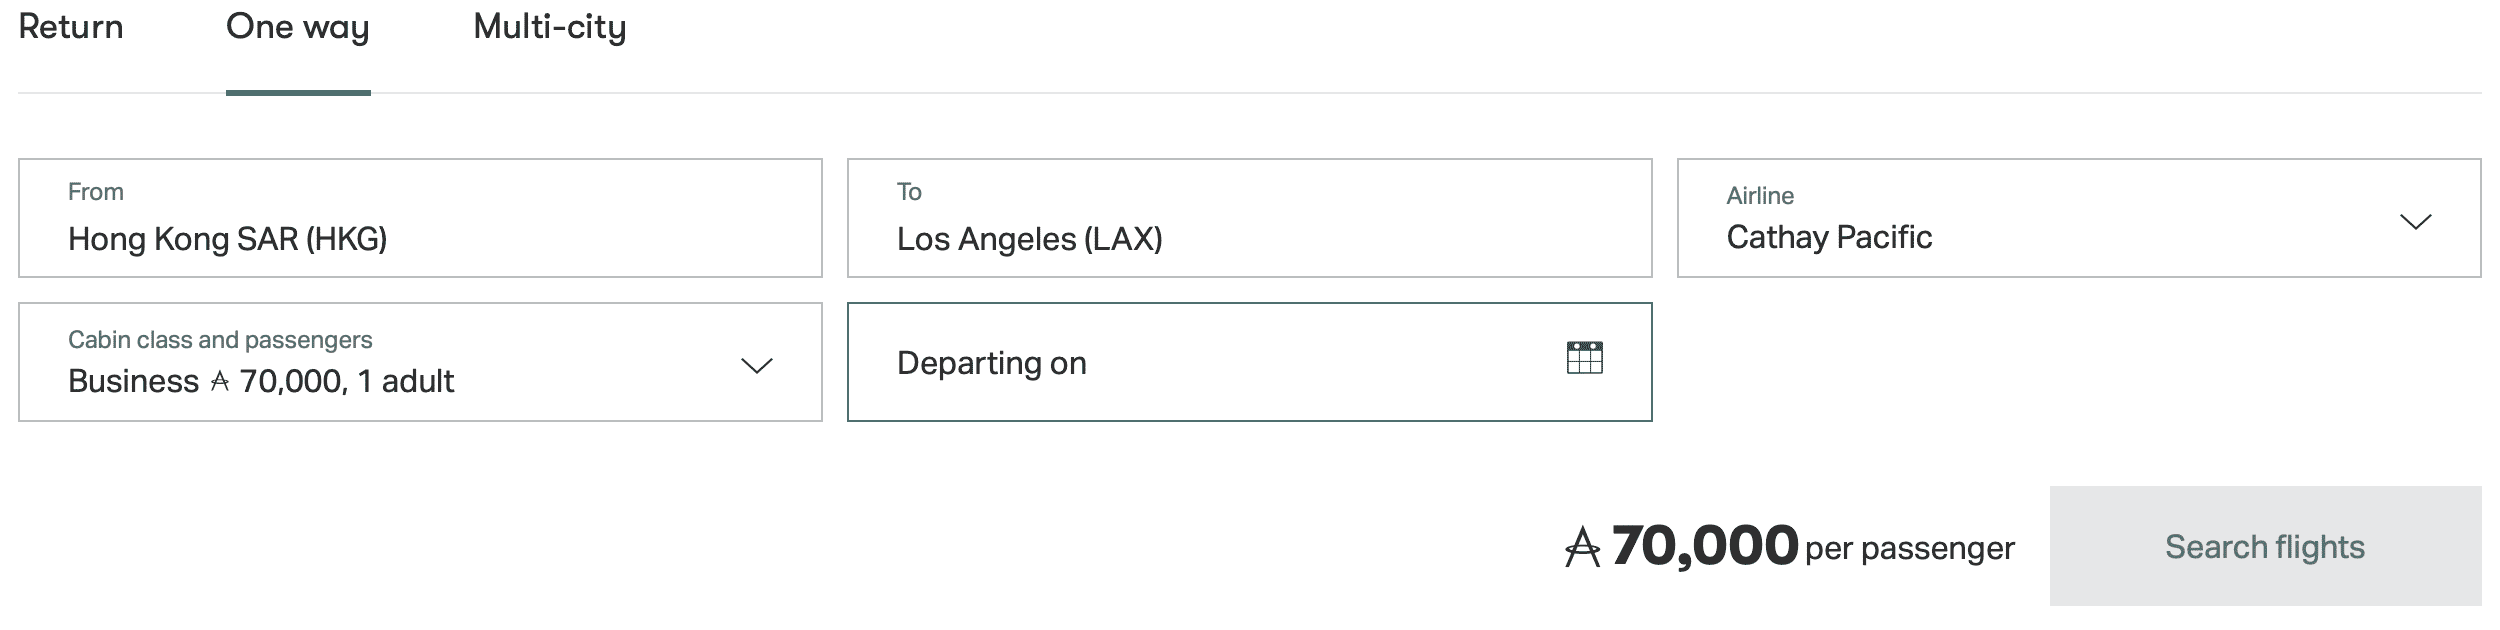Click the "per passenger" text

[1909, 548]
